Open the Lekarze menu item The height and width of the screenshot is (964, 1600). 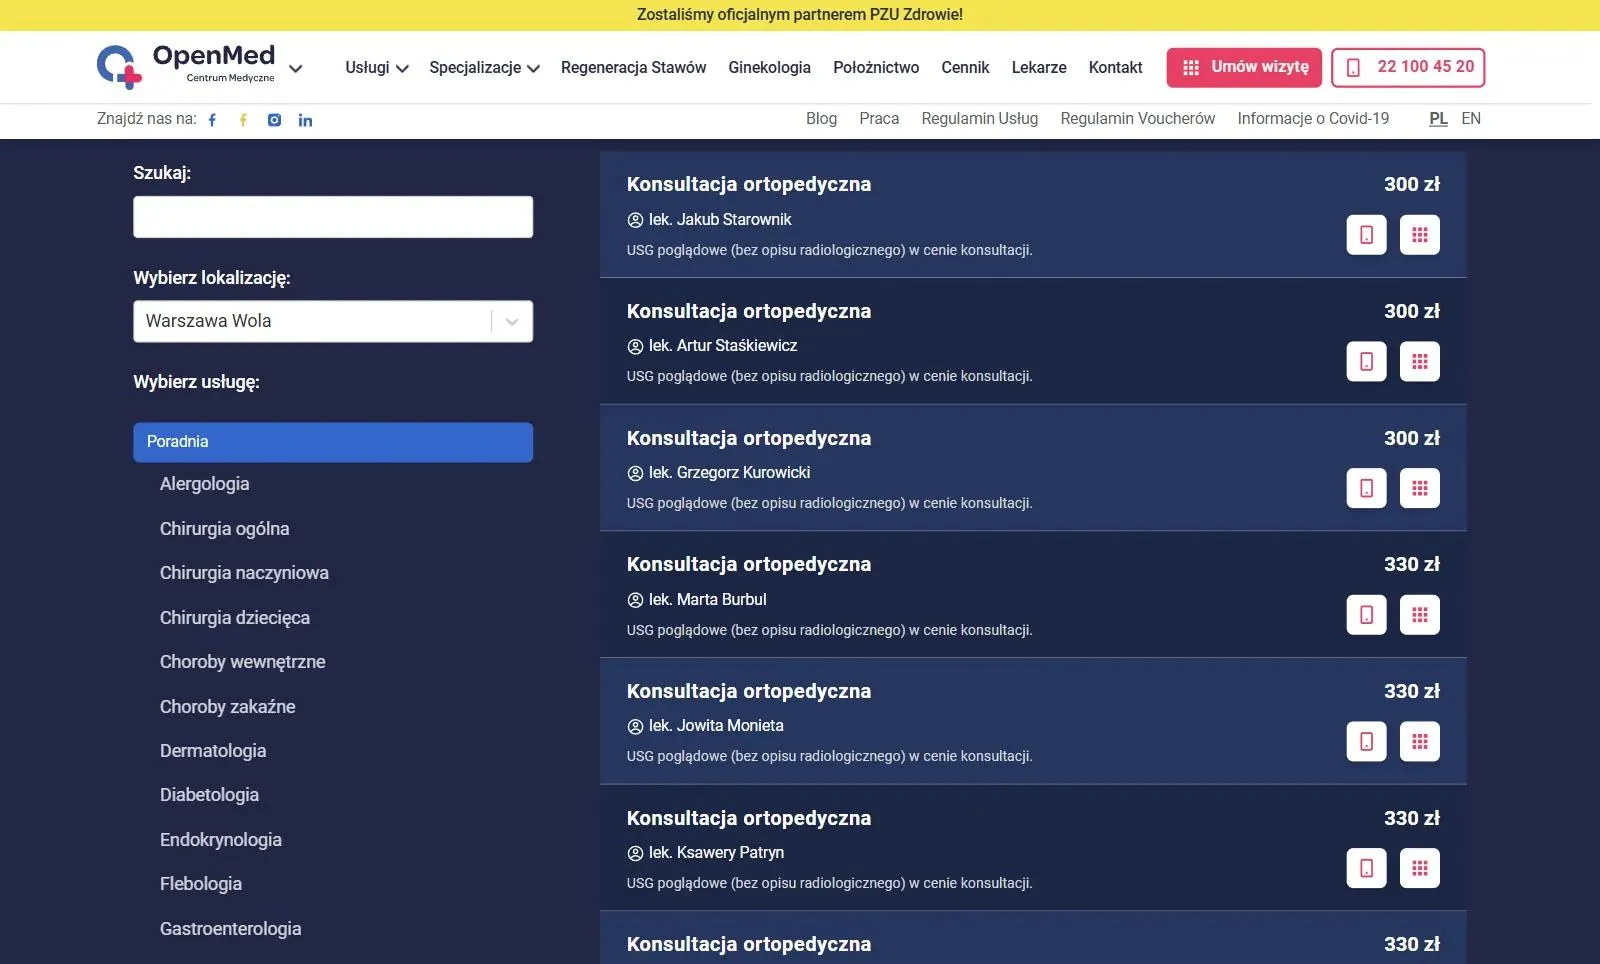point(1039,68)
